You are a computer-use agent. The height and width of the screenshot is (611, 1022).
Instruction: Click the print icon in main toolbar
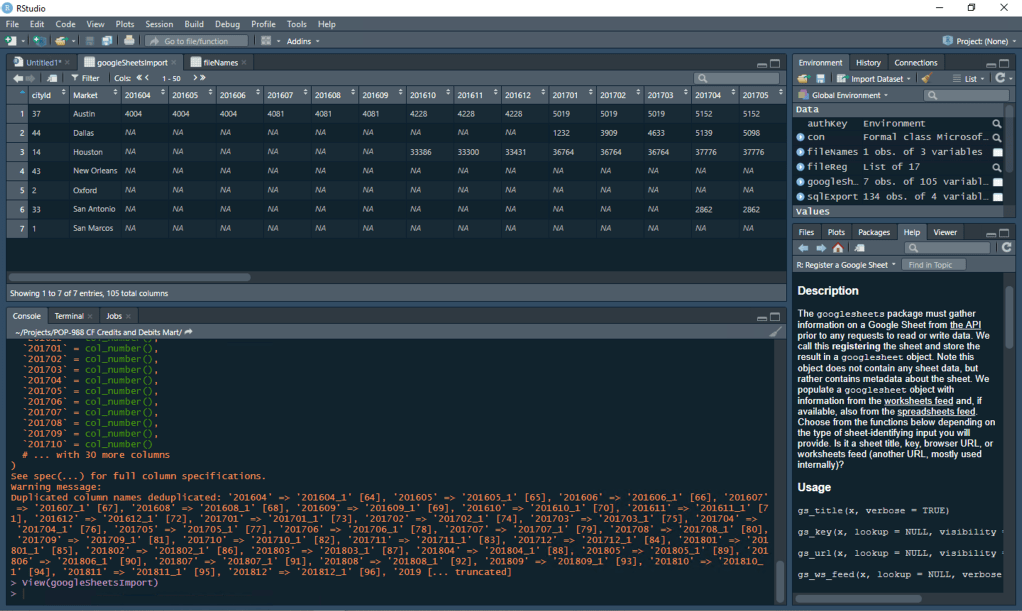coord(129,41)
